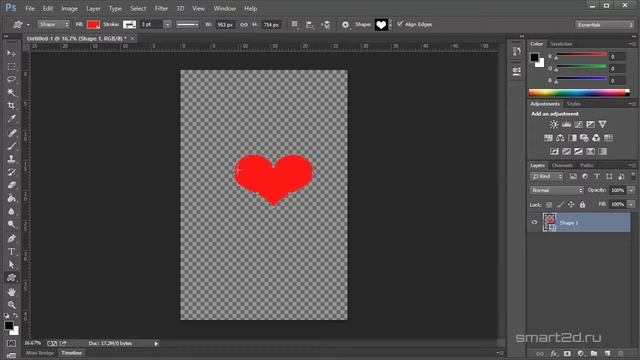Select the Eraser tool
The width and height of the screenshot is (640, 360).
point(11,185)
